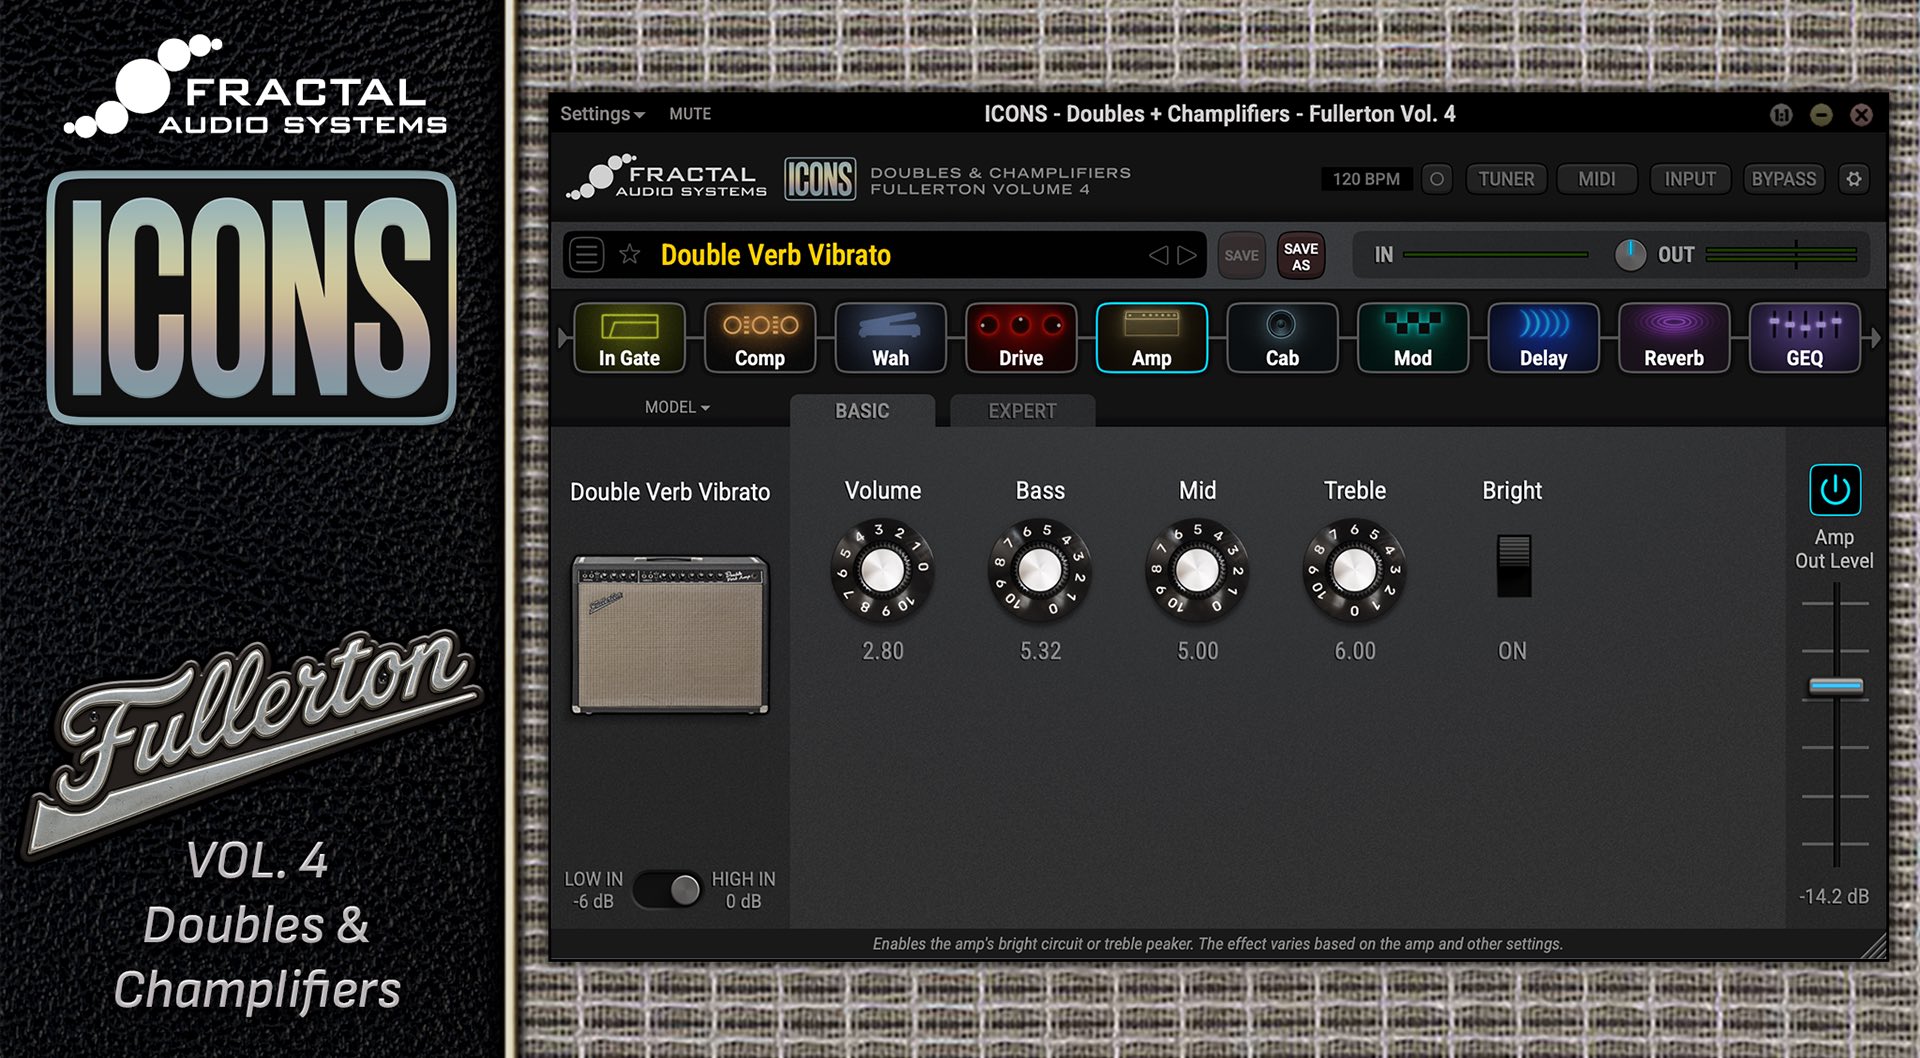Select the Reverb effect block
Image resolution: width=1920 pixels, height=1058 pixels.
coord(1674,338)
